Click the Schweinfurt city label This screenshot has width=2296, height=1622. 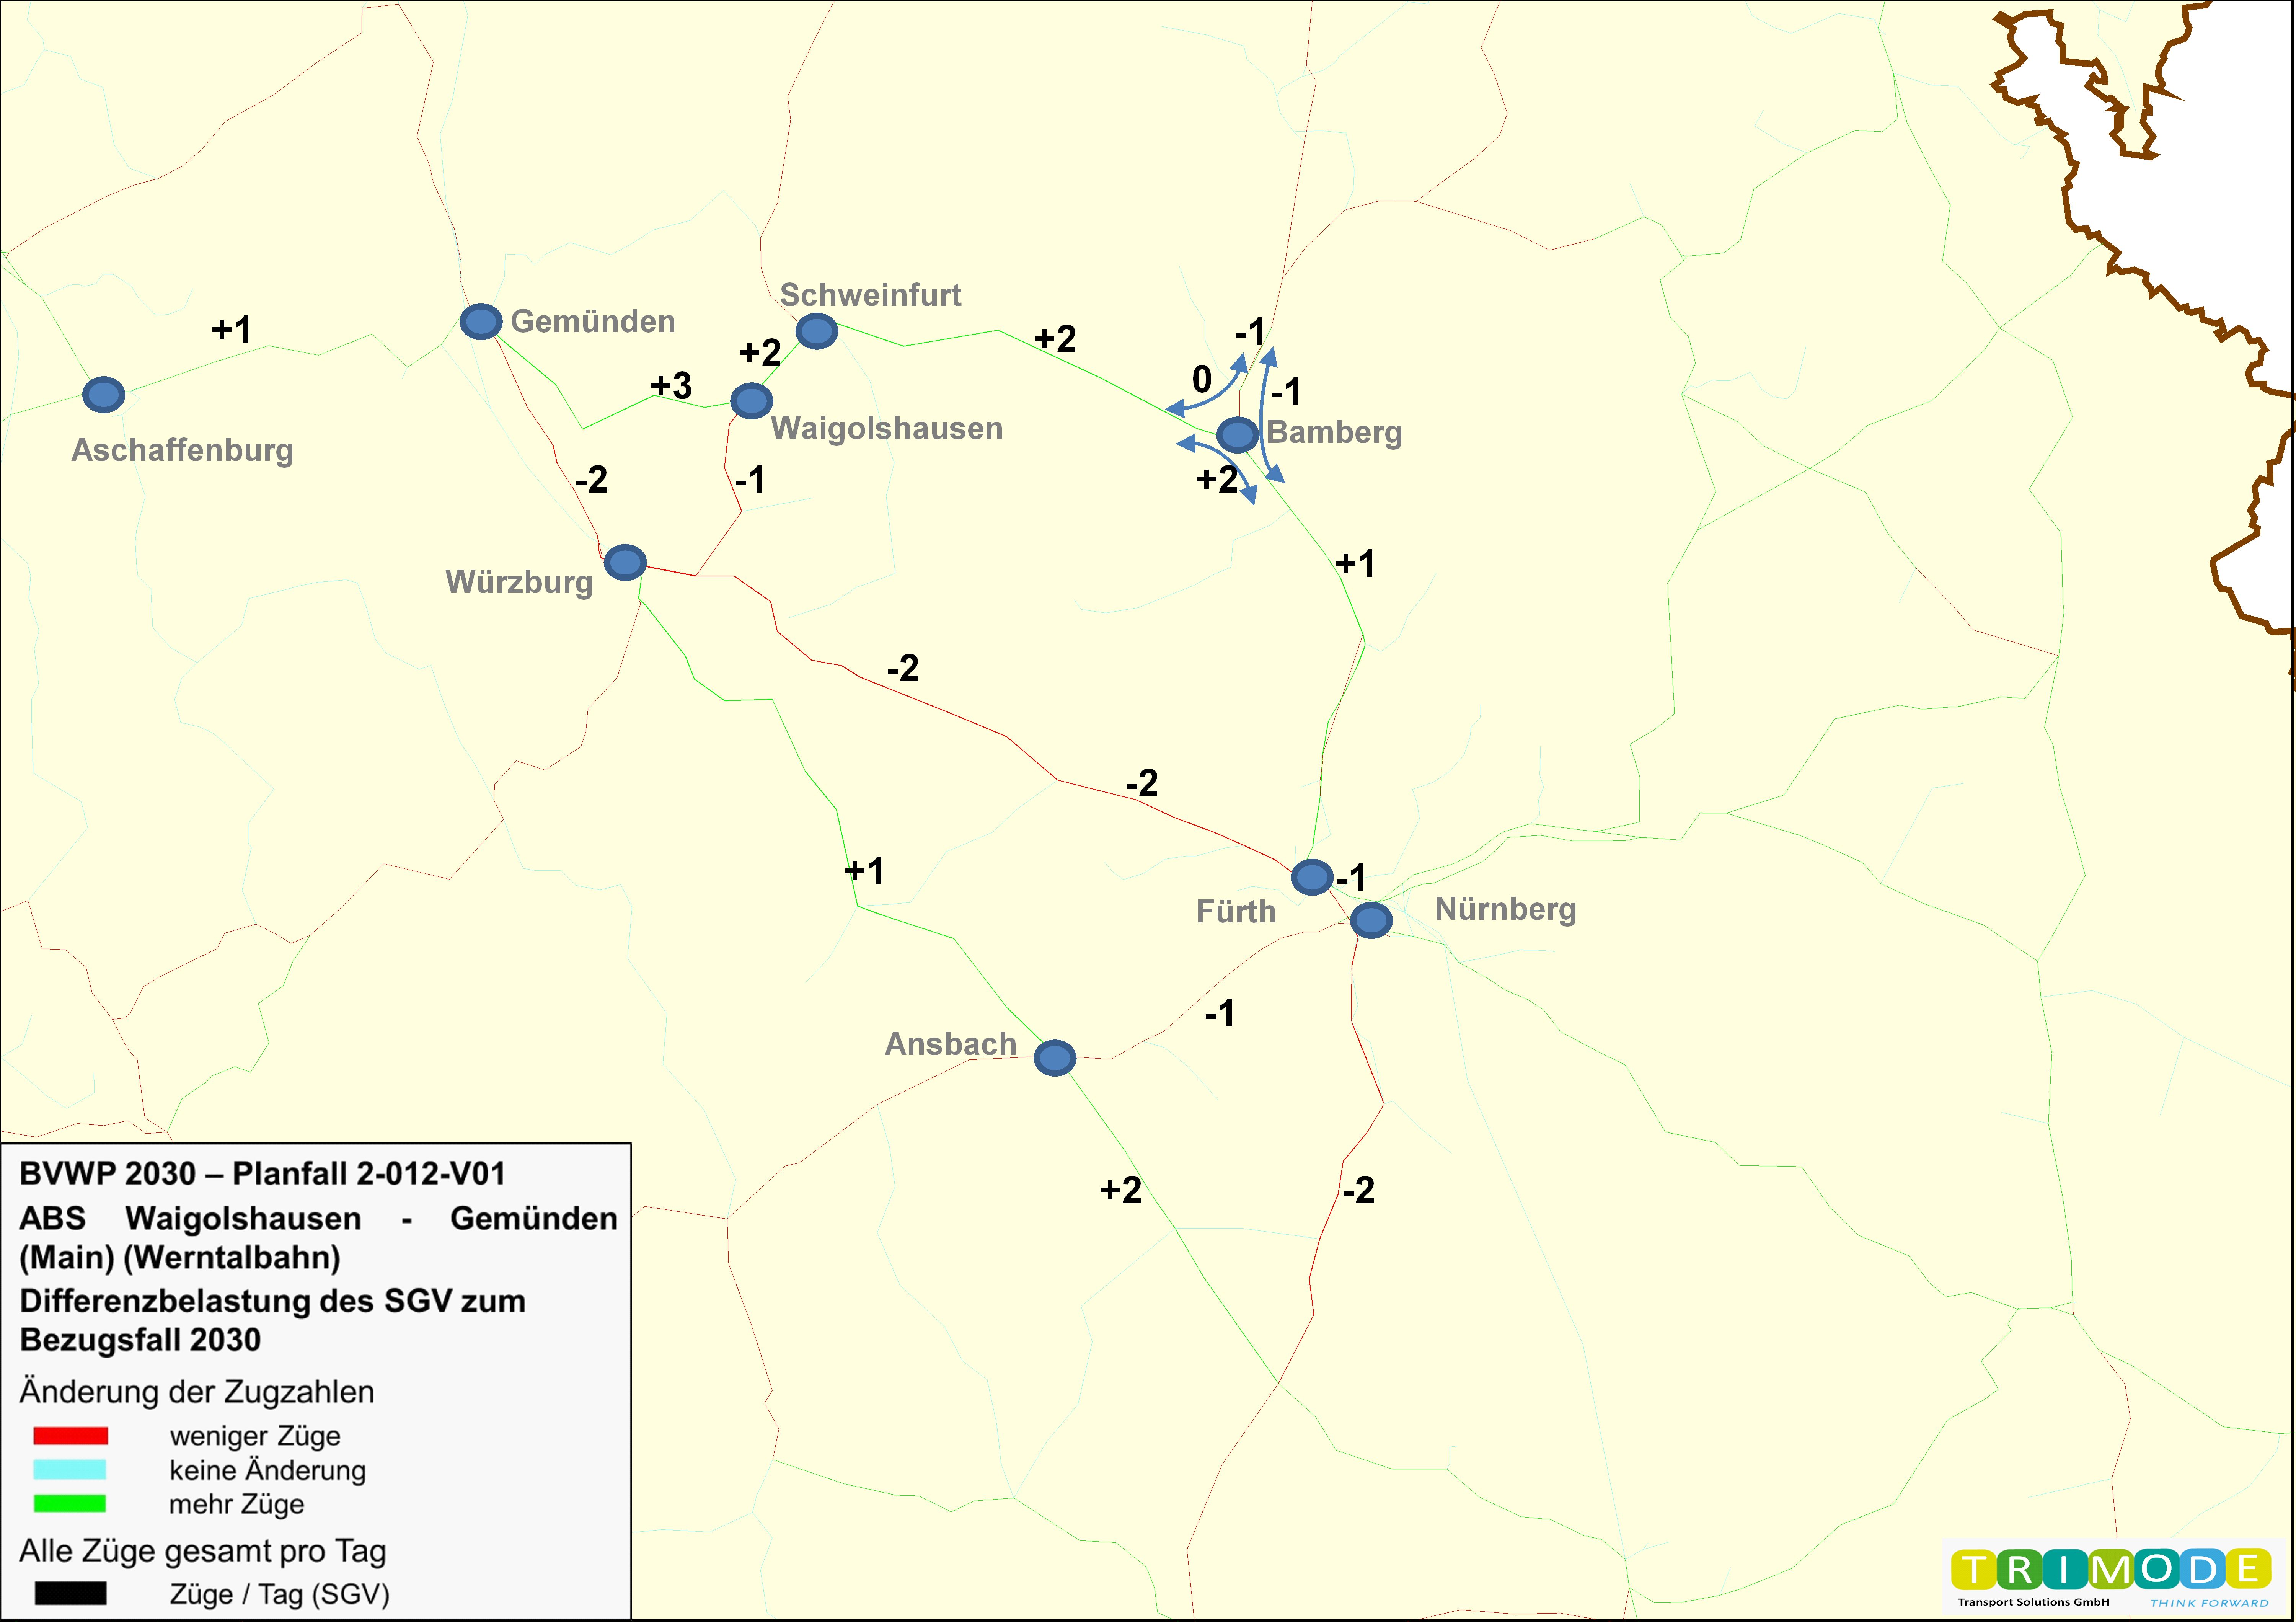click(x=871, y=295)
